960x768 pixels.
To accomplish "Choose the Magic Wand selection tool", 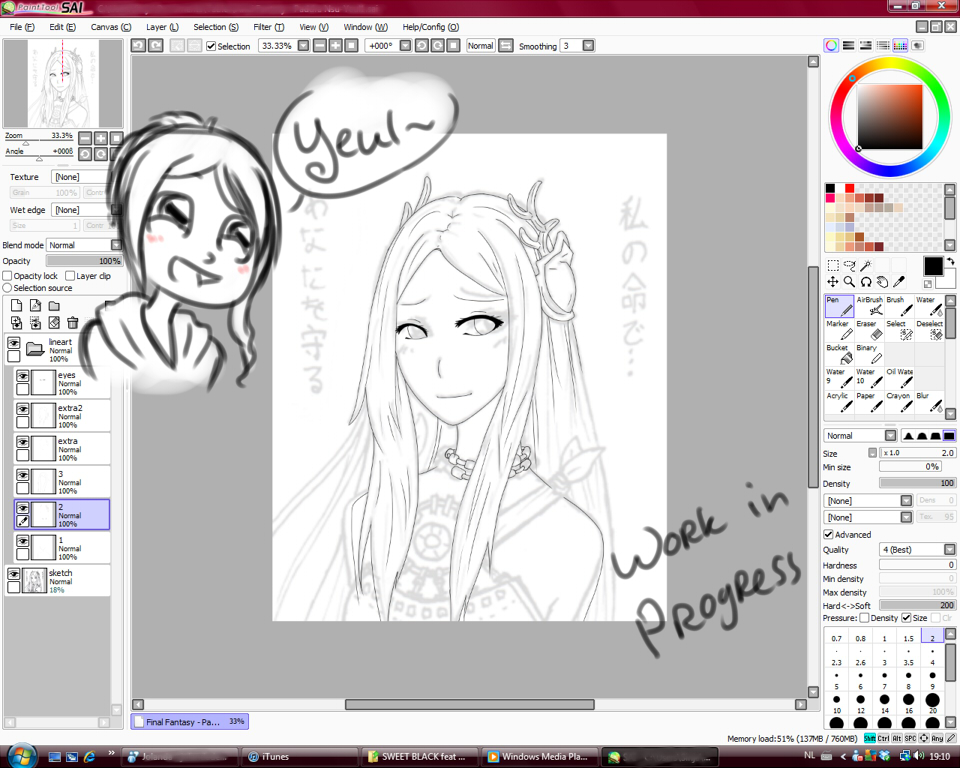I will (866, 266).
